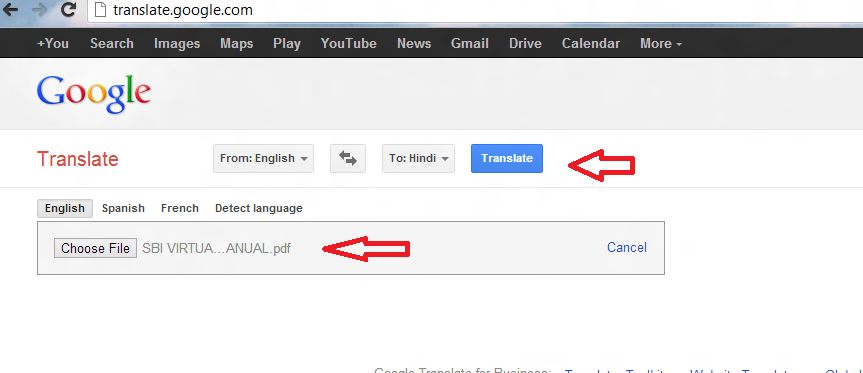Open Gmail in the Google bar
863x373 pixels.
pyautogui.click(x=469, y=43)
